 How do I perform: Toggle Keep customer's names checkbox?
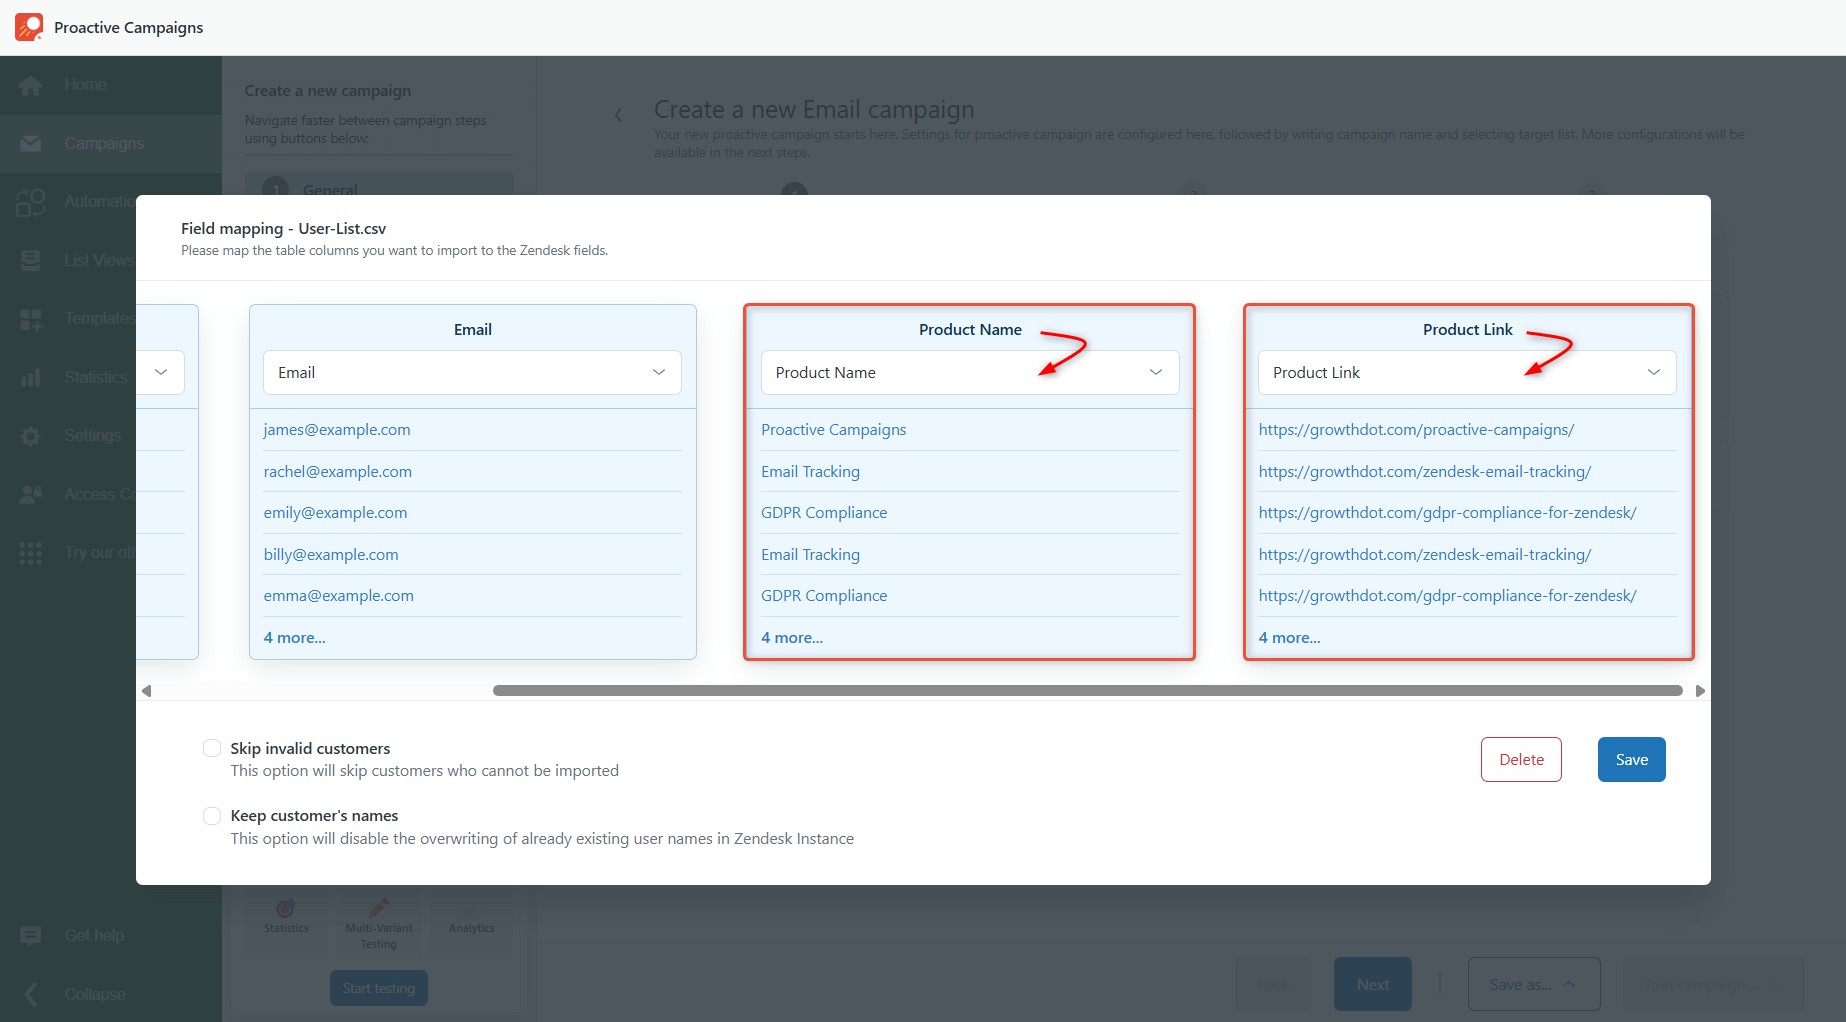click(212, 816)
